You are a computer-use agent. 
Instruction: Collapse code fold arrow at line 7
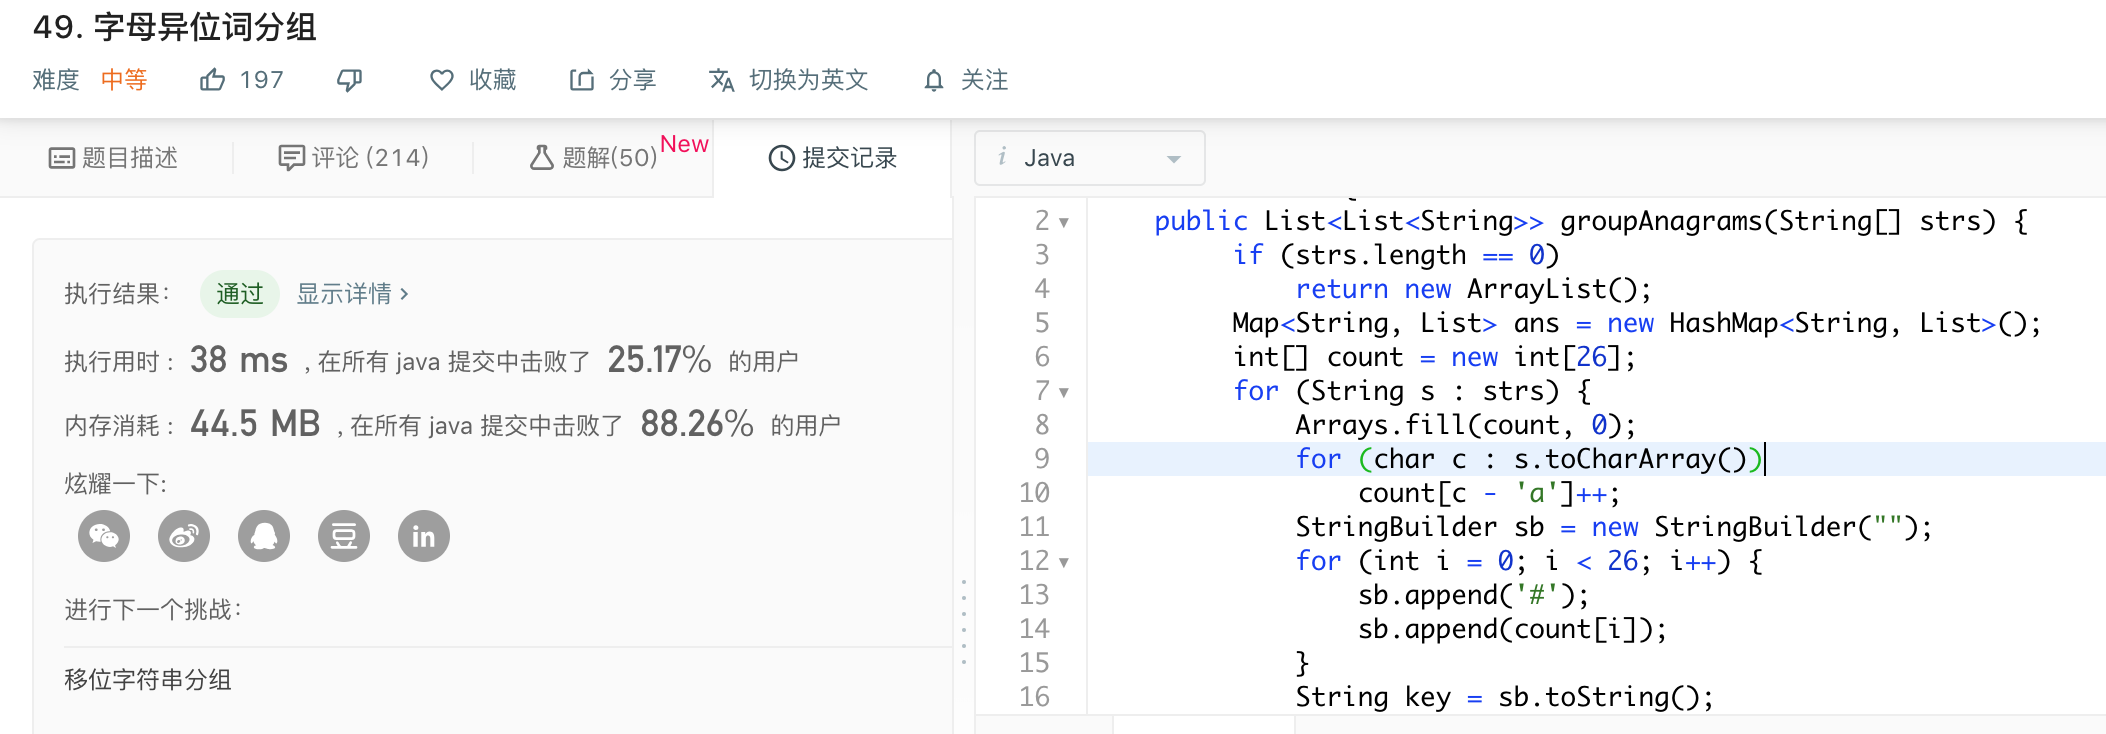point(1064,392)
